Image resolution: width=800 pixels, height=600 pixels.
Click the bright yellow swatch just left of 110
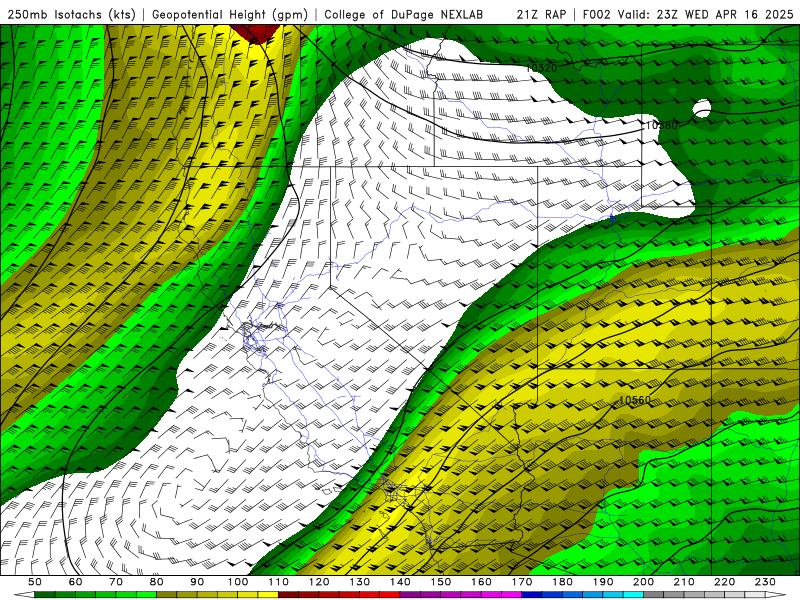[268, 595]
